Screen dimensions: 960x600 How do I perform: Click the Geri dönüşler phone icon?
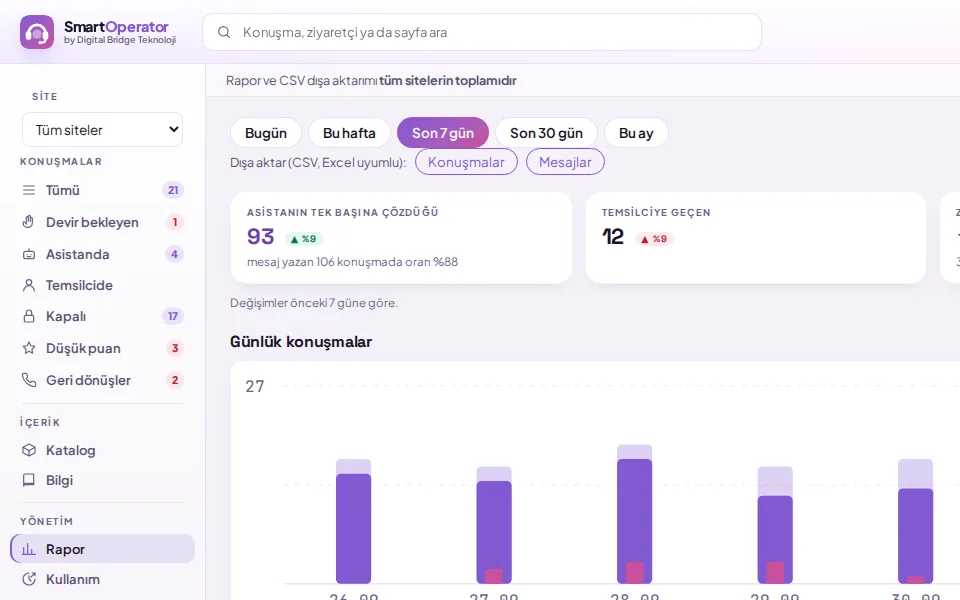pyautogui.click(x=29, y=380)
